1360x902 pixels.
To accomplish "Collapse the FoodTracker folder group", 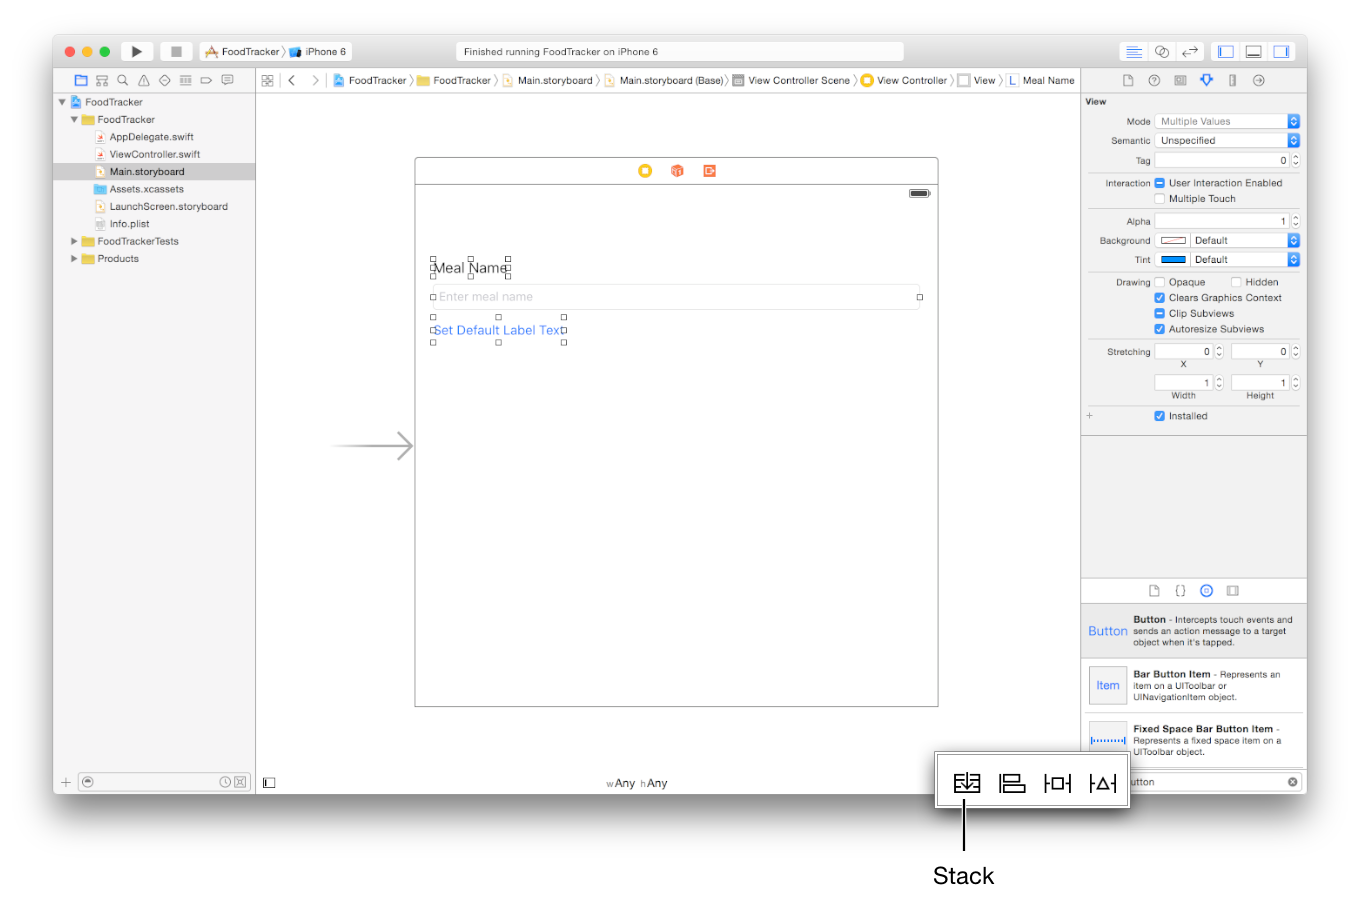I will pos(74,119).
